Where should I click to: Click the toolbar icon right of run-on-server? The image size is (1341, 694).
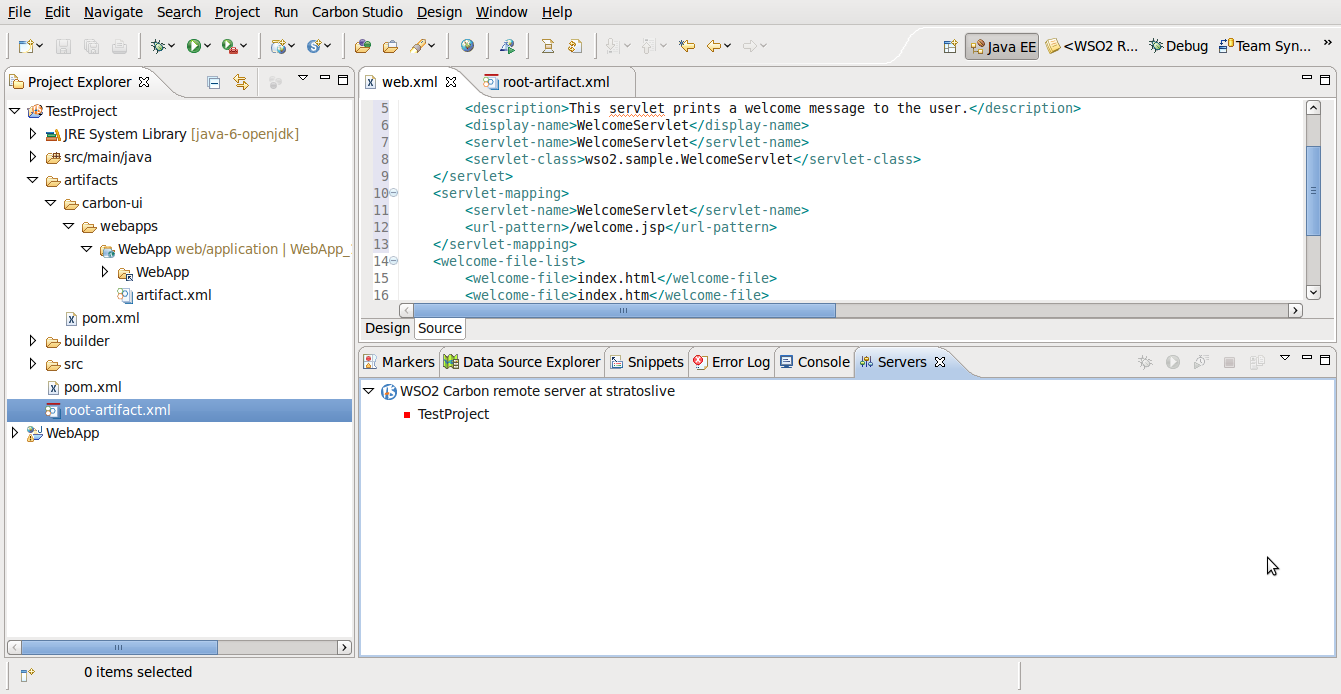pos(547,46)
